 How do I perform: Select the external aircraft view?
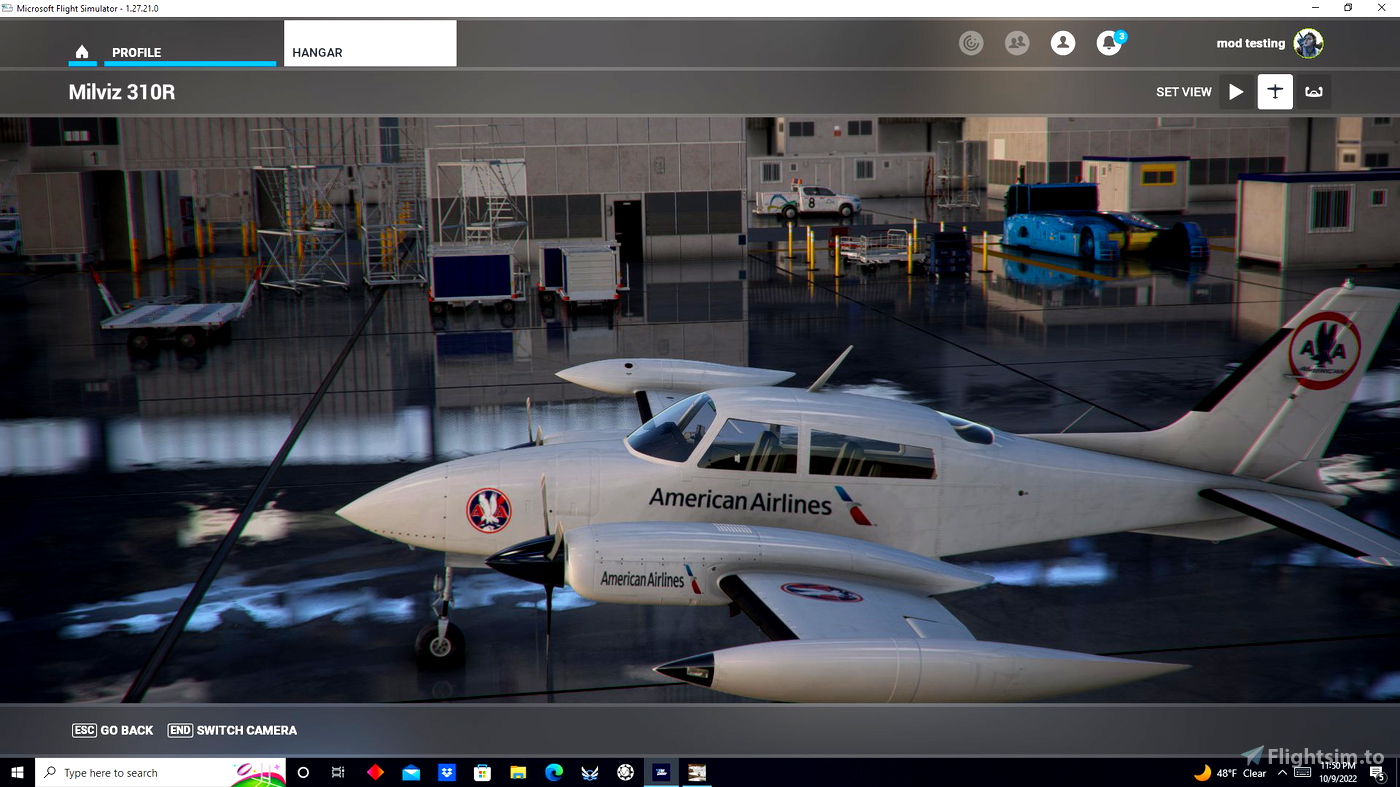tap(1275, 92)
